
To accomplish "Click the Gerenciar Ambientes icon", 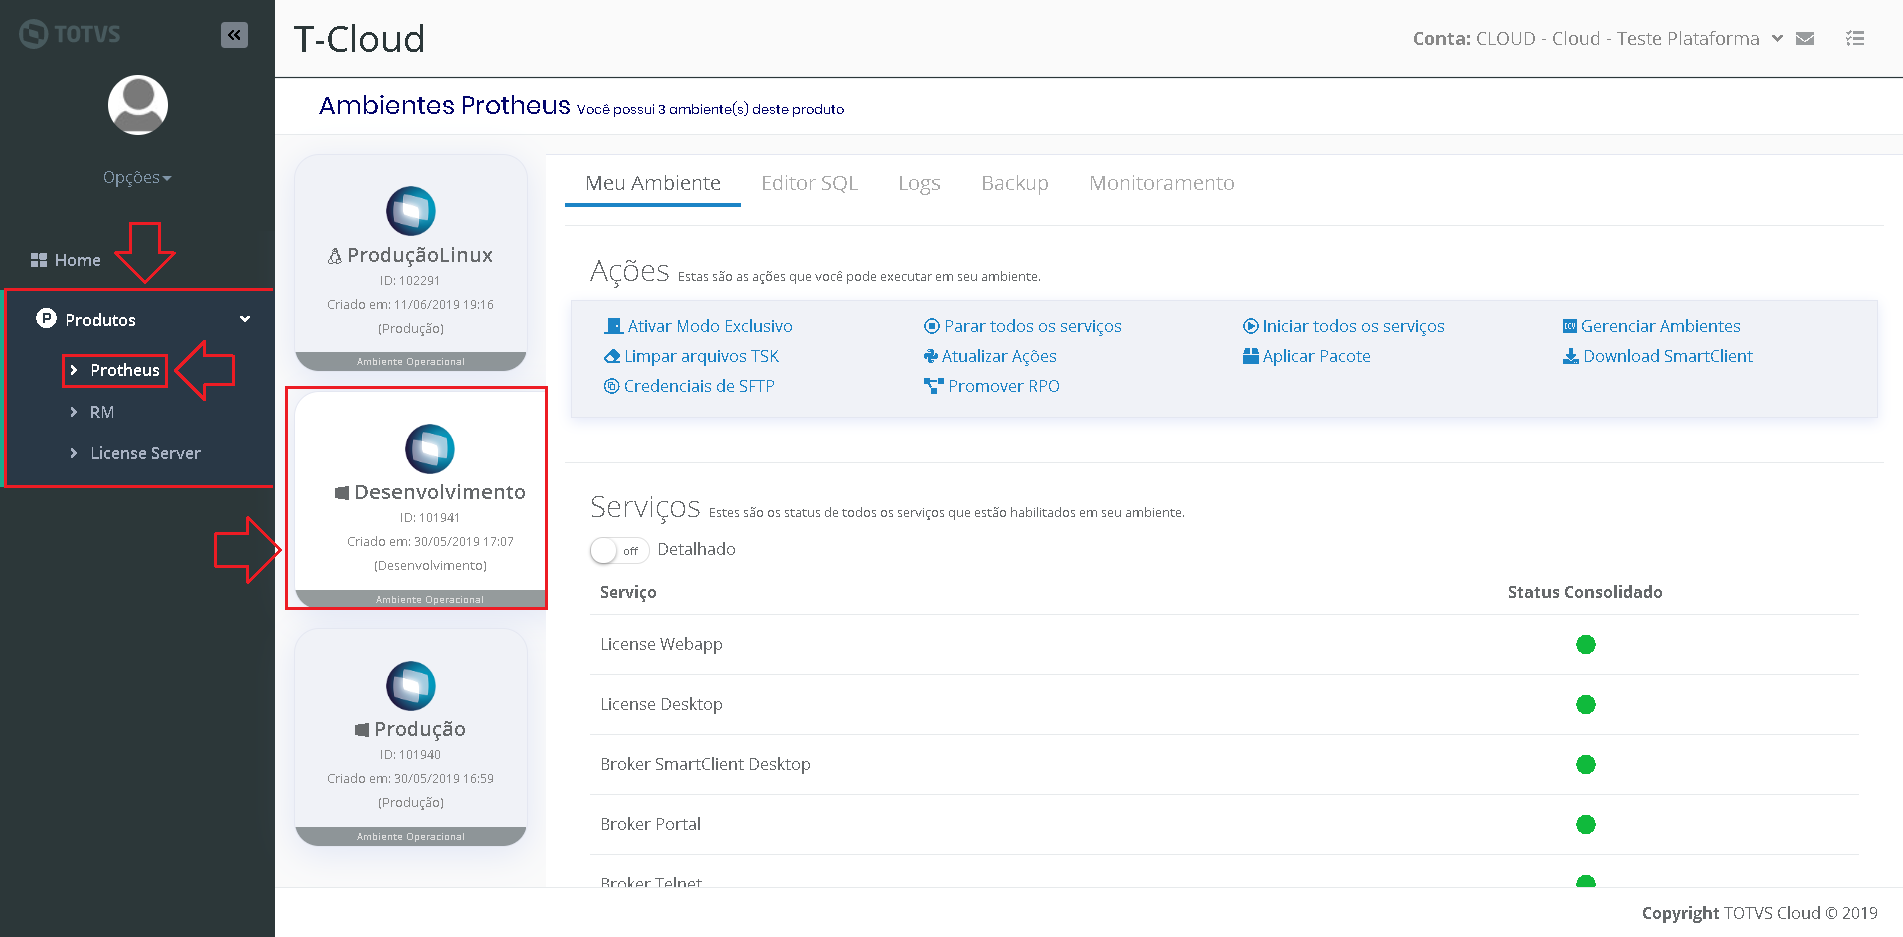I will point(1570,326).
